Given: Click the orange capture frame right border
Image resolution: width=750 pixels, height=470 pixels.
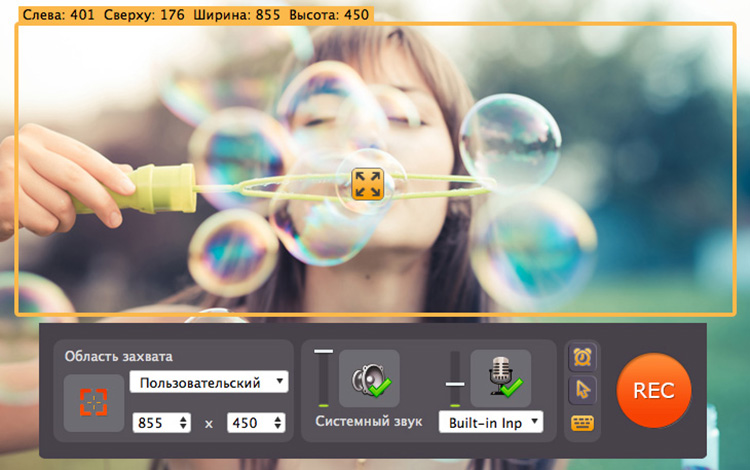Looking at the screenshot, I should point(735,170).
